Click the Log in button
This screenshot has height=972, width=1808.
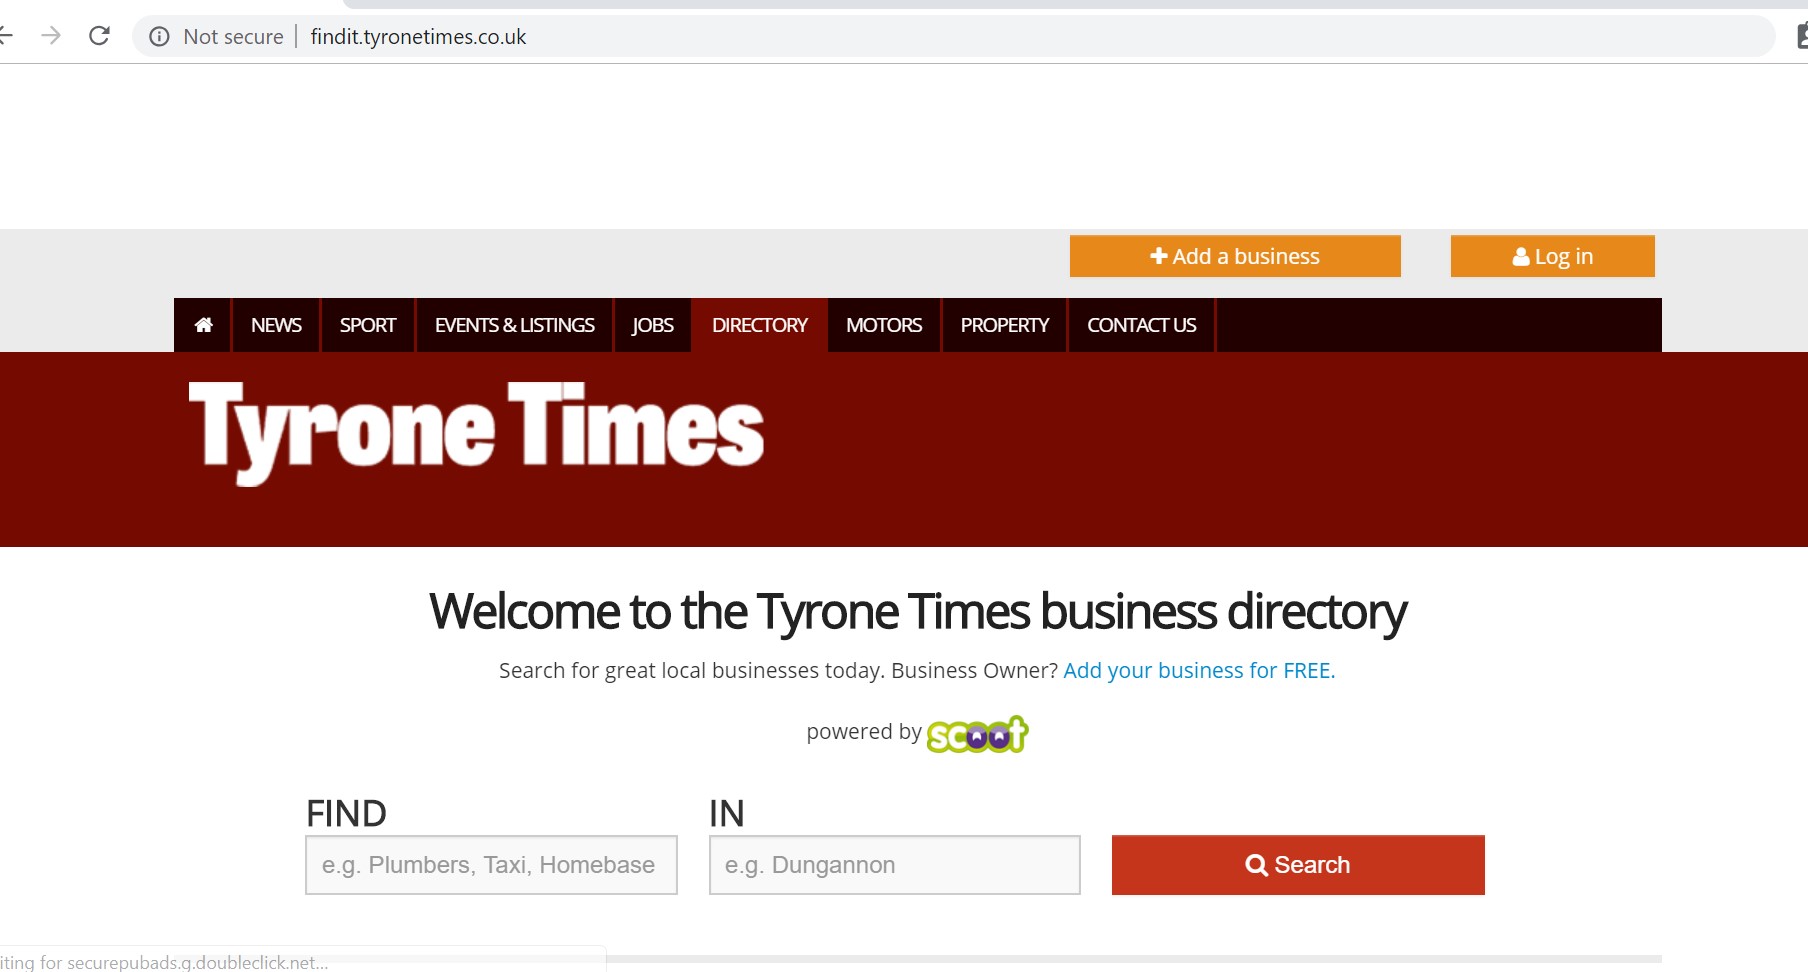coord(1552,256)
